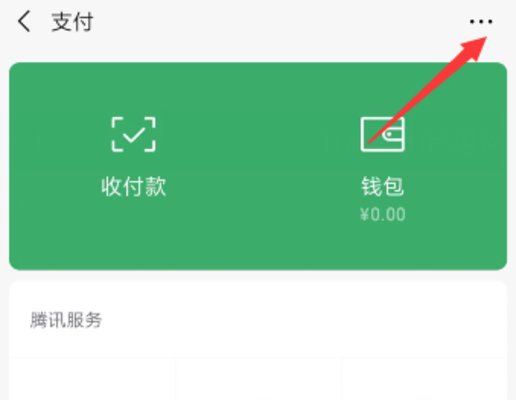Screen dimensions: 516x400
Task: Open 钱包 via its text label
Action: (383, 186)
